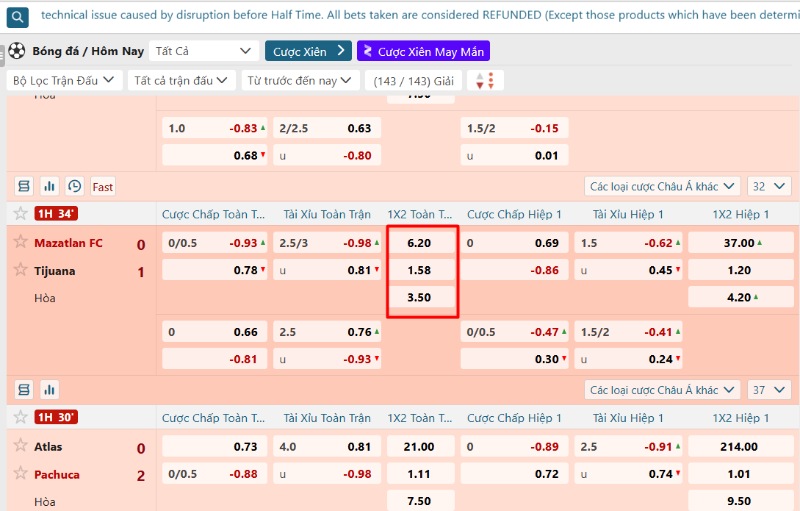The width and height of the screenshot is (800, 511).
Task: Click the bar chart icon above Atlas match
Action: click(x=49, y=390)
